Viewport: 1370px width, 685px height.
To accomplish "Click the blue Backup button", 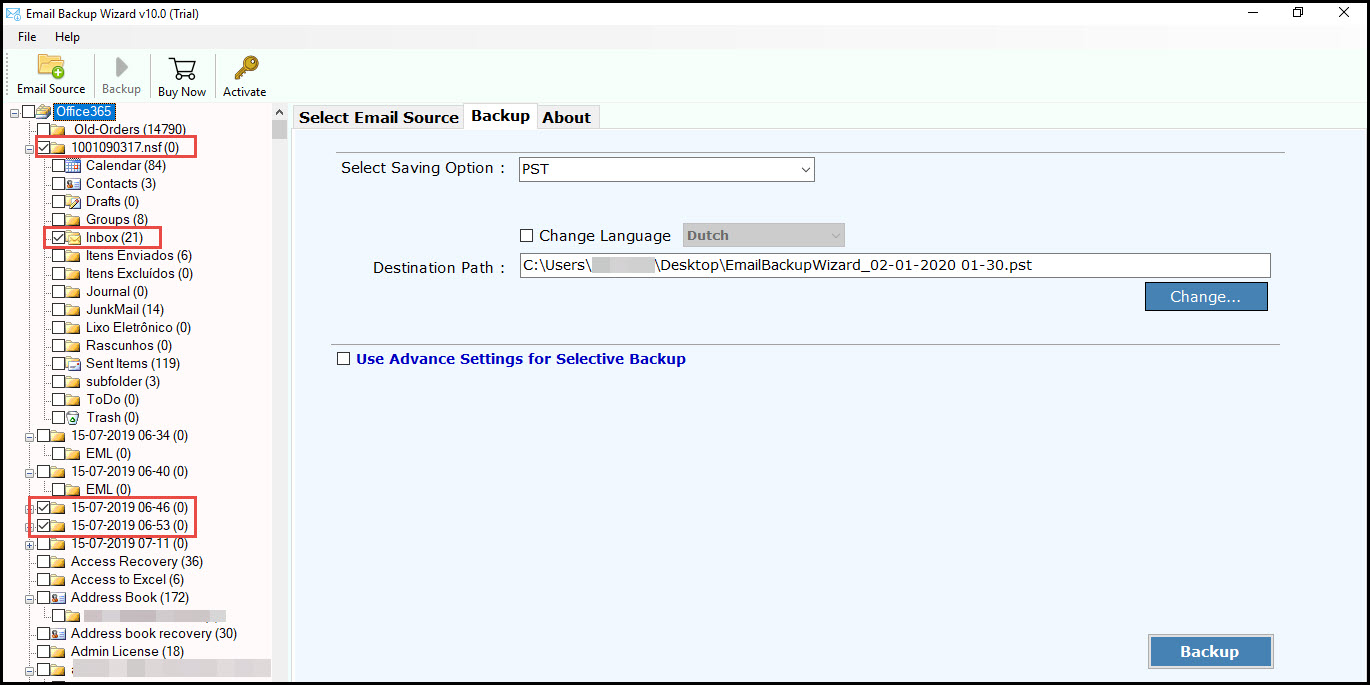I will tap(1210, 651).
